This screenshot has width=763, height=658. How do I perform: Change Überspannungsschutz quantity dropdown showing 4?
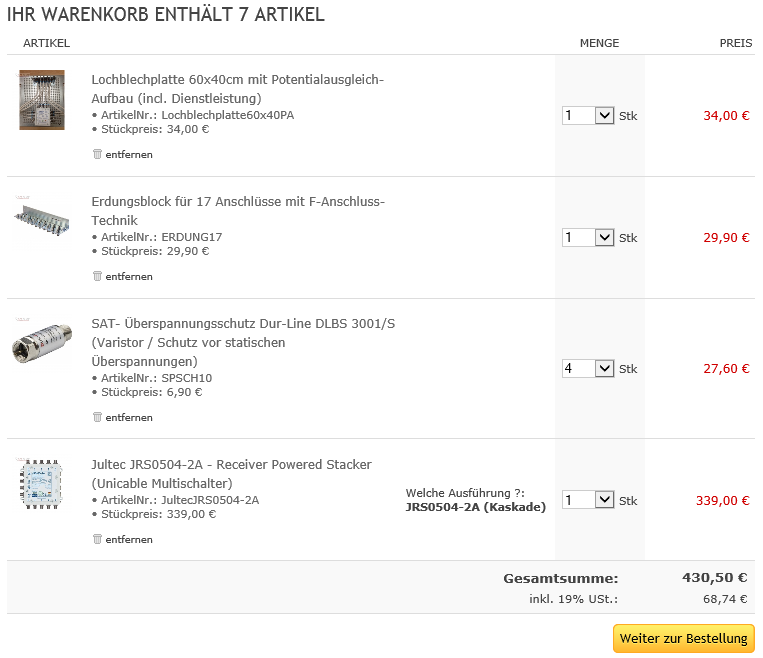588,368
